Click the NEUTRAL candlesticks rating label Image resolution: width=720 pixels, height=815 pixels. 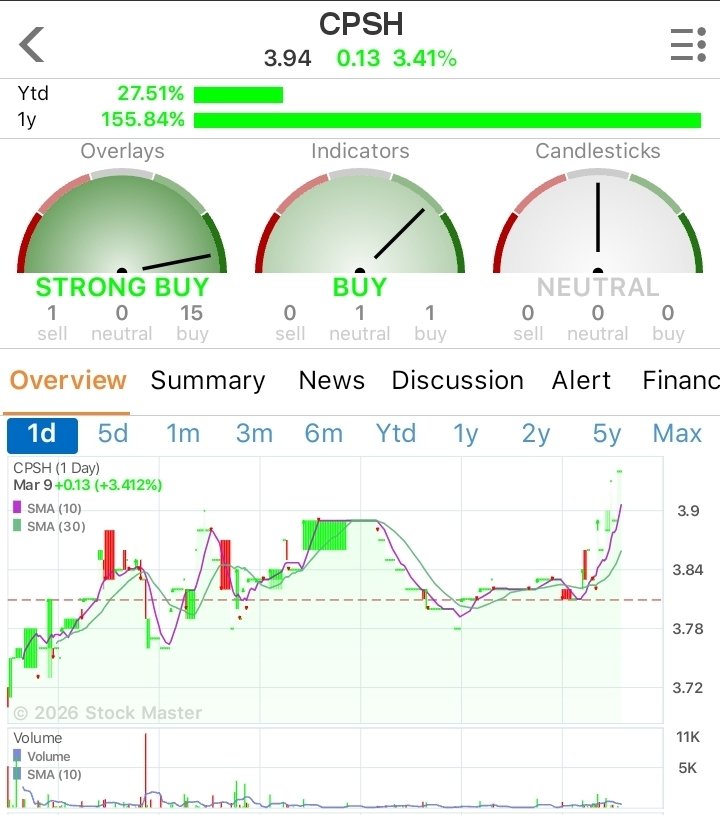tap(598, 287)
